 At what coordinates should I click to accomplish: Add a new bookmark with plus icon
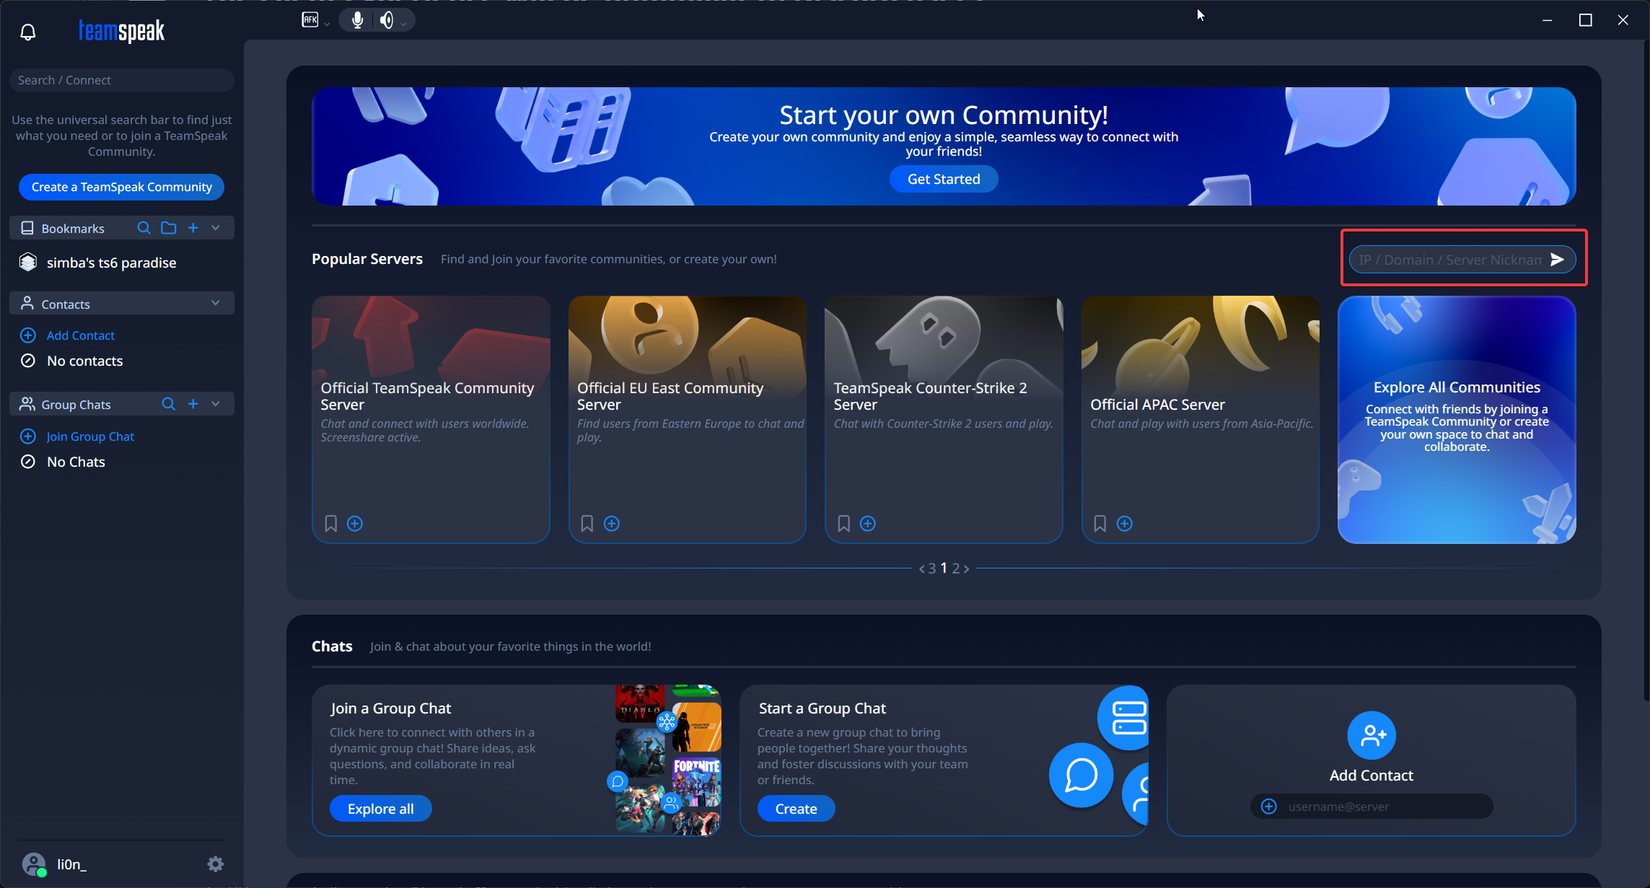[x=193, y=228]
